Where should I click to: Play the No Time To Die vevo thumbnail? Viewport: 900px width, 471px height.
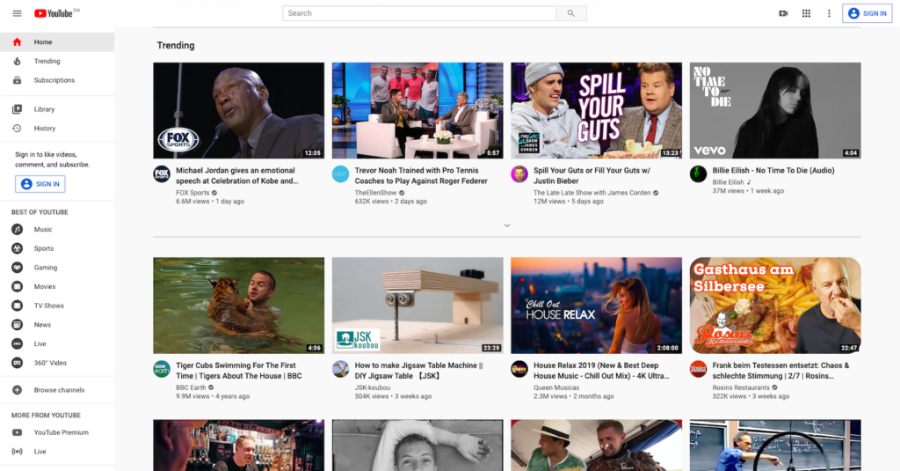pyautogui.click(x=775, y=111)
